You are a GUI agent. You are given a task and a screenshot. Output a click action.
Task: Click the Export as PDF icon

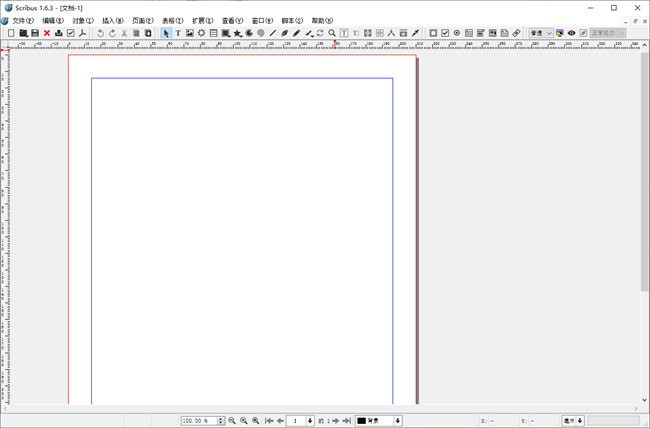[83, 33]
